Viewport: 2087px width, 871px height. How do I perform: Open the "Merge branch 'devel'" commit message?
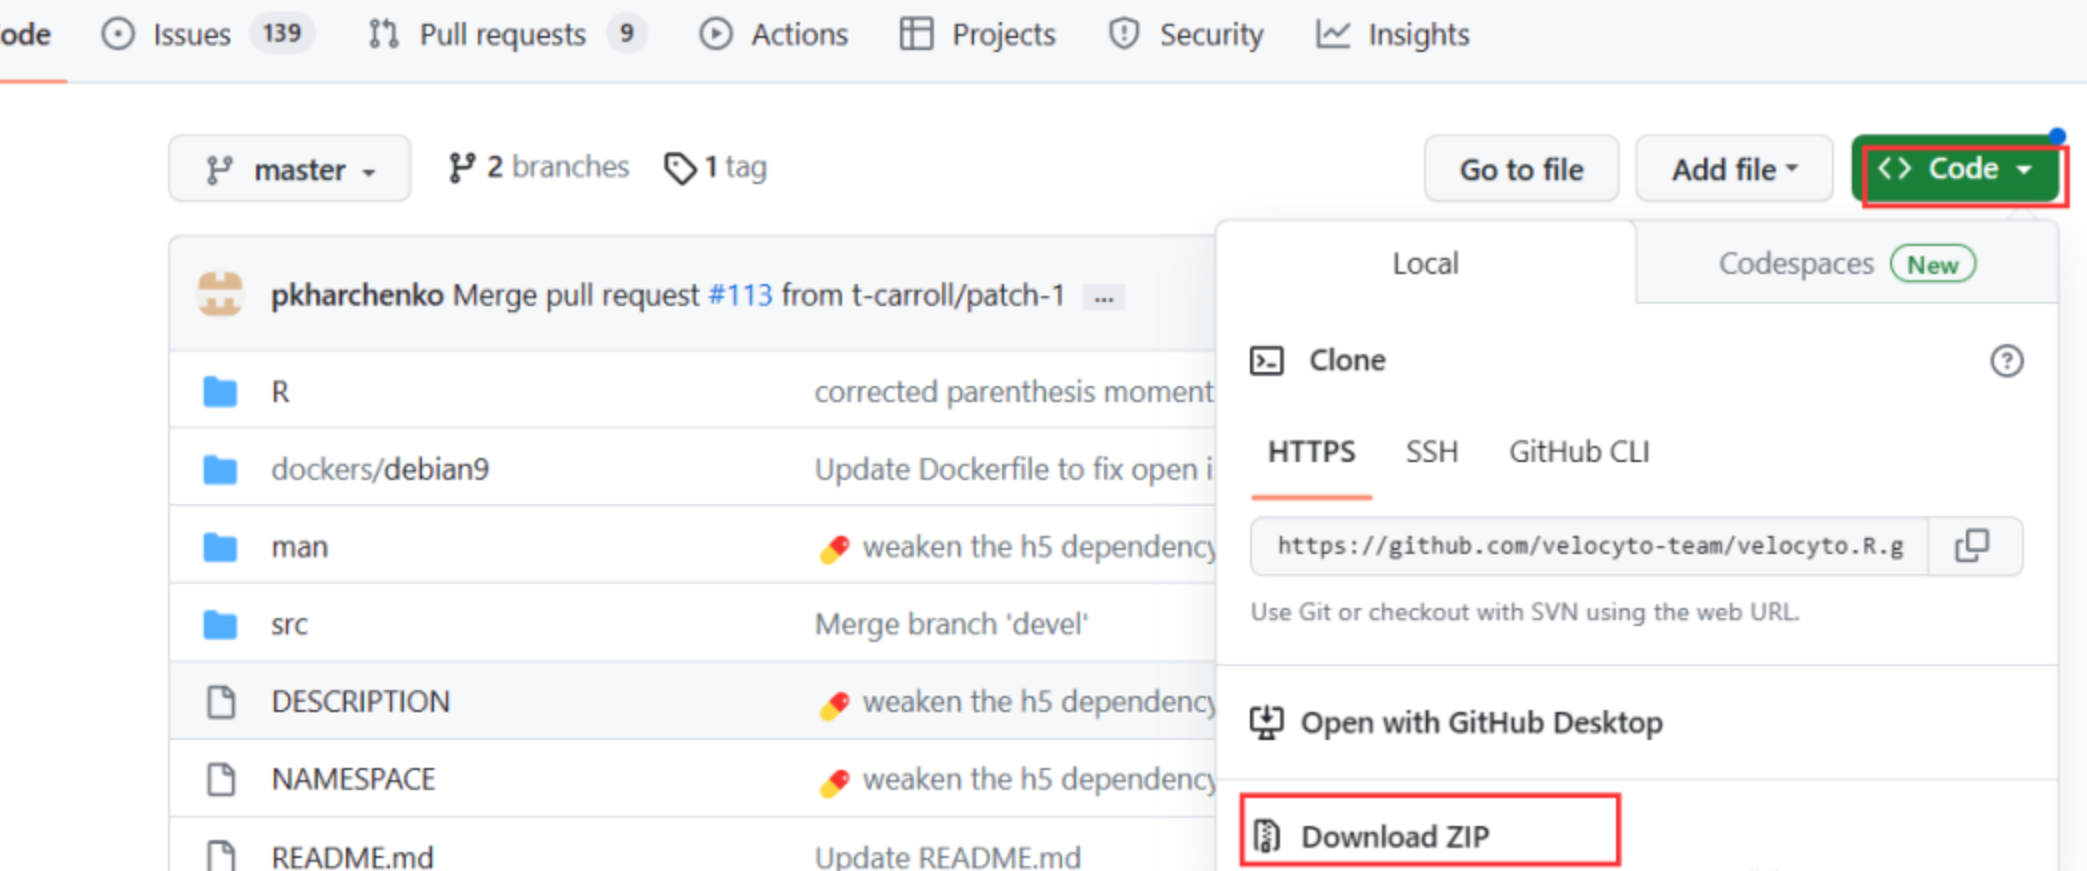(x=951, y=624)
